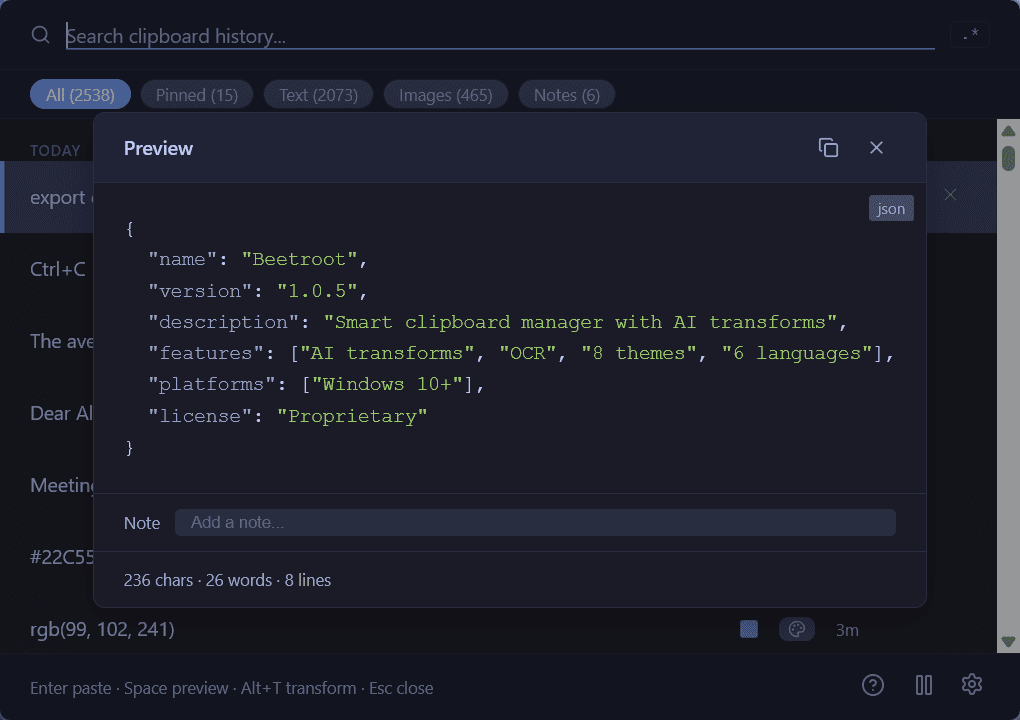Select the Ctrl+C clipboard entry
This screenshot has height=720, width=1020.
pos(60,269)
